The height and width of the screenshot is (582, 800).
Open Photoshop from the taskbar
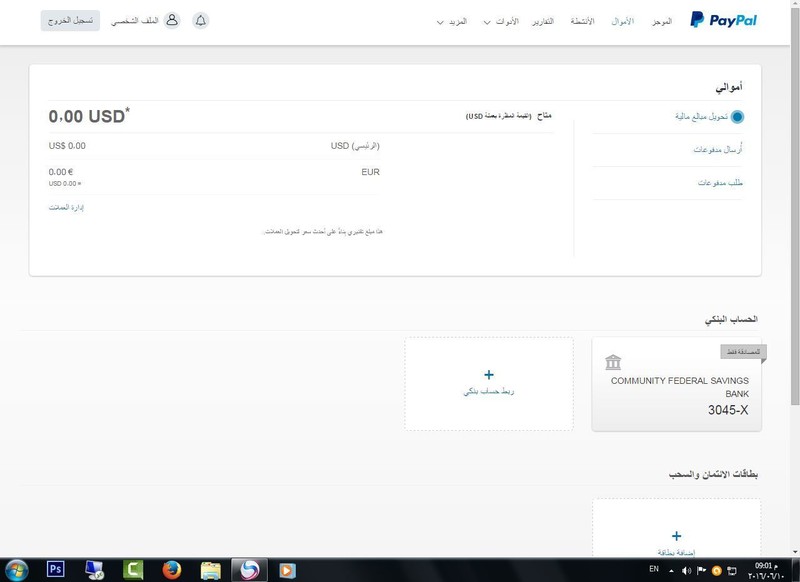(55, 569)
